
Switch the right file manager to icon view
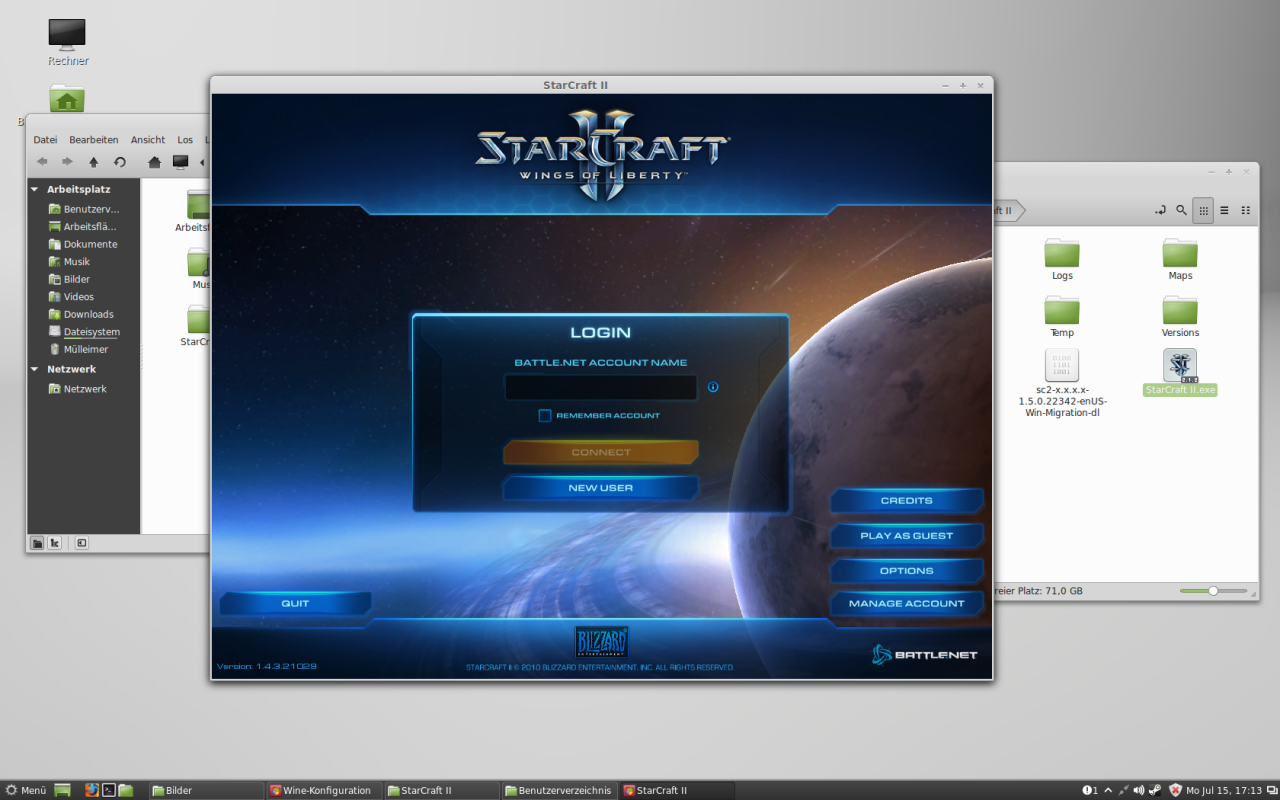pos(1203,210)
